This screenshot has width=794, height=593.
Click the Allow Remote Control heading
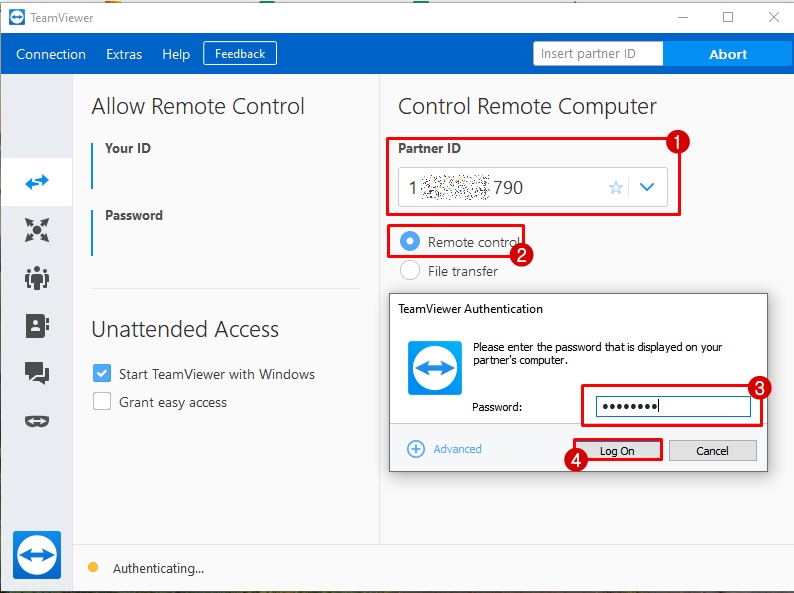[x=198, y=106]
